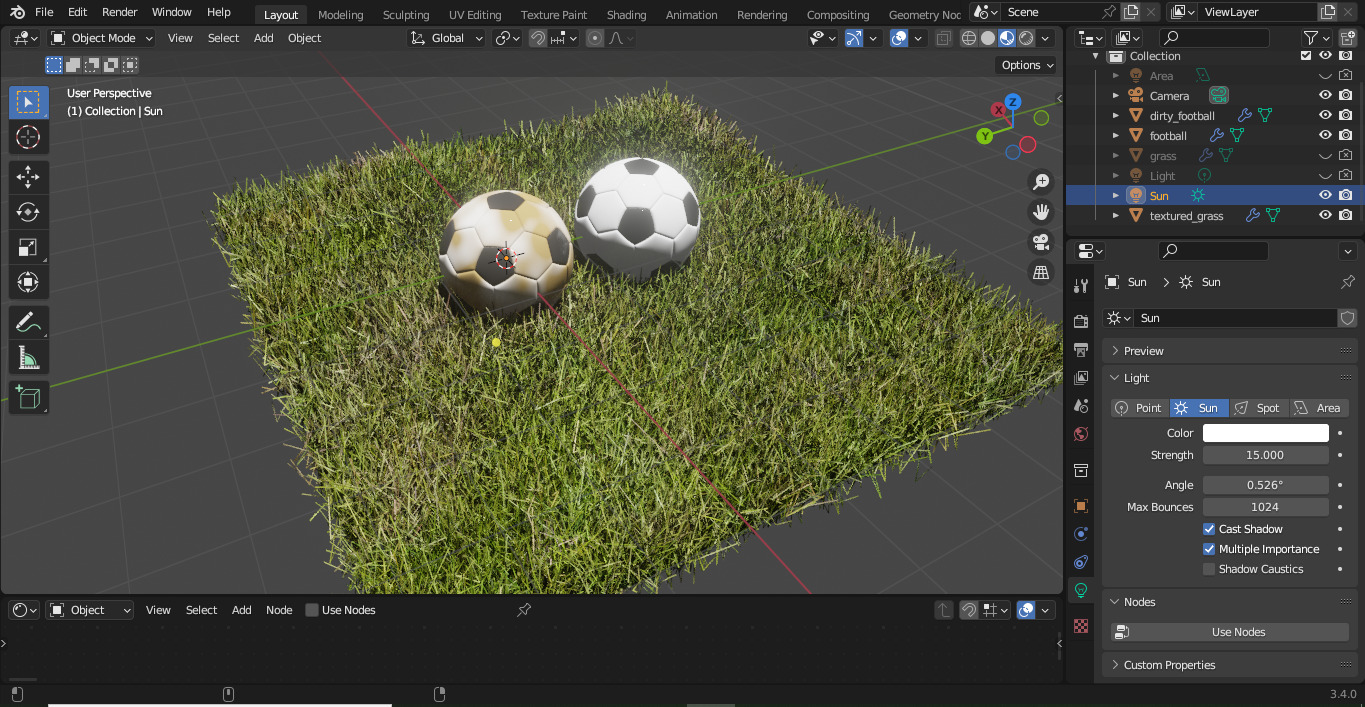Select the 3D Cursor tool
The image size is (1365, 707).
click(x=28, y=138)
